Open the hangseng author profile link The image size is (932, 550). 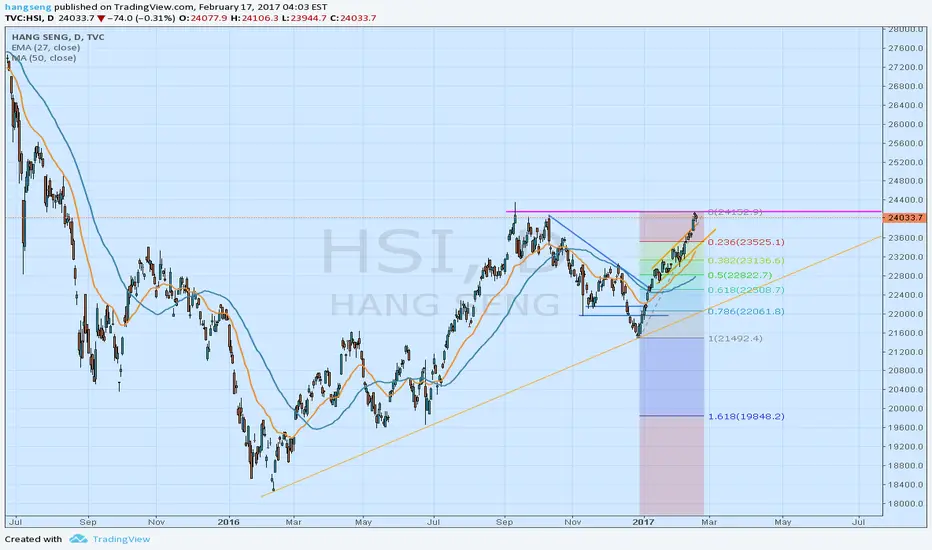[x=28, y=7]
